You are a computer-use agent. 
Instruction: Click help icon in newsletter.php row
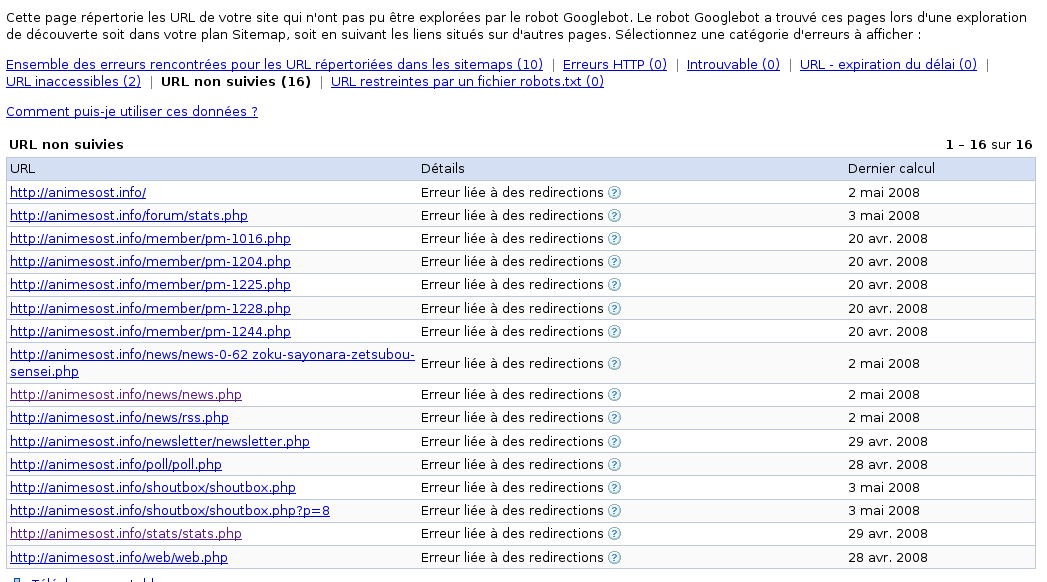click(x=615, y=441)
